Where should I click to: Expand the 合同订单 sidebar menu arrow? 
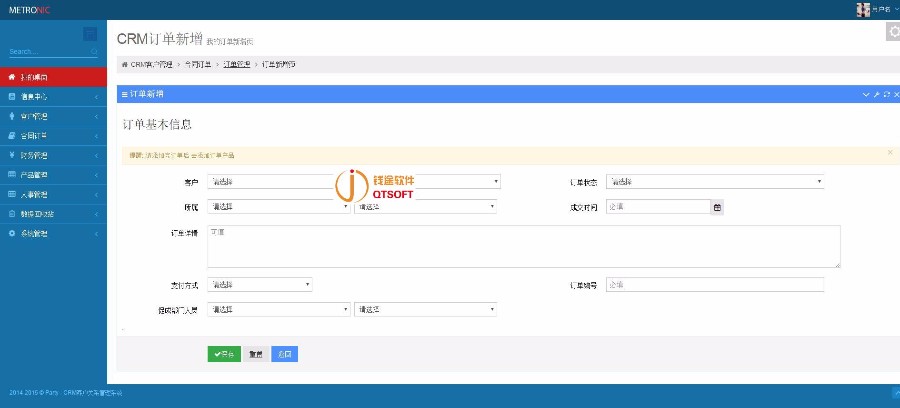pyautogui.click(x=96, y=136)
